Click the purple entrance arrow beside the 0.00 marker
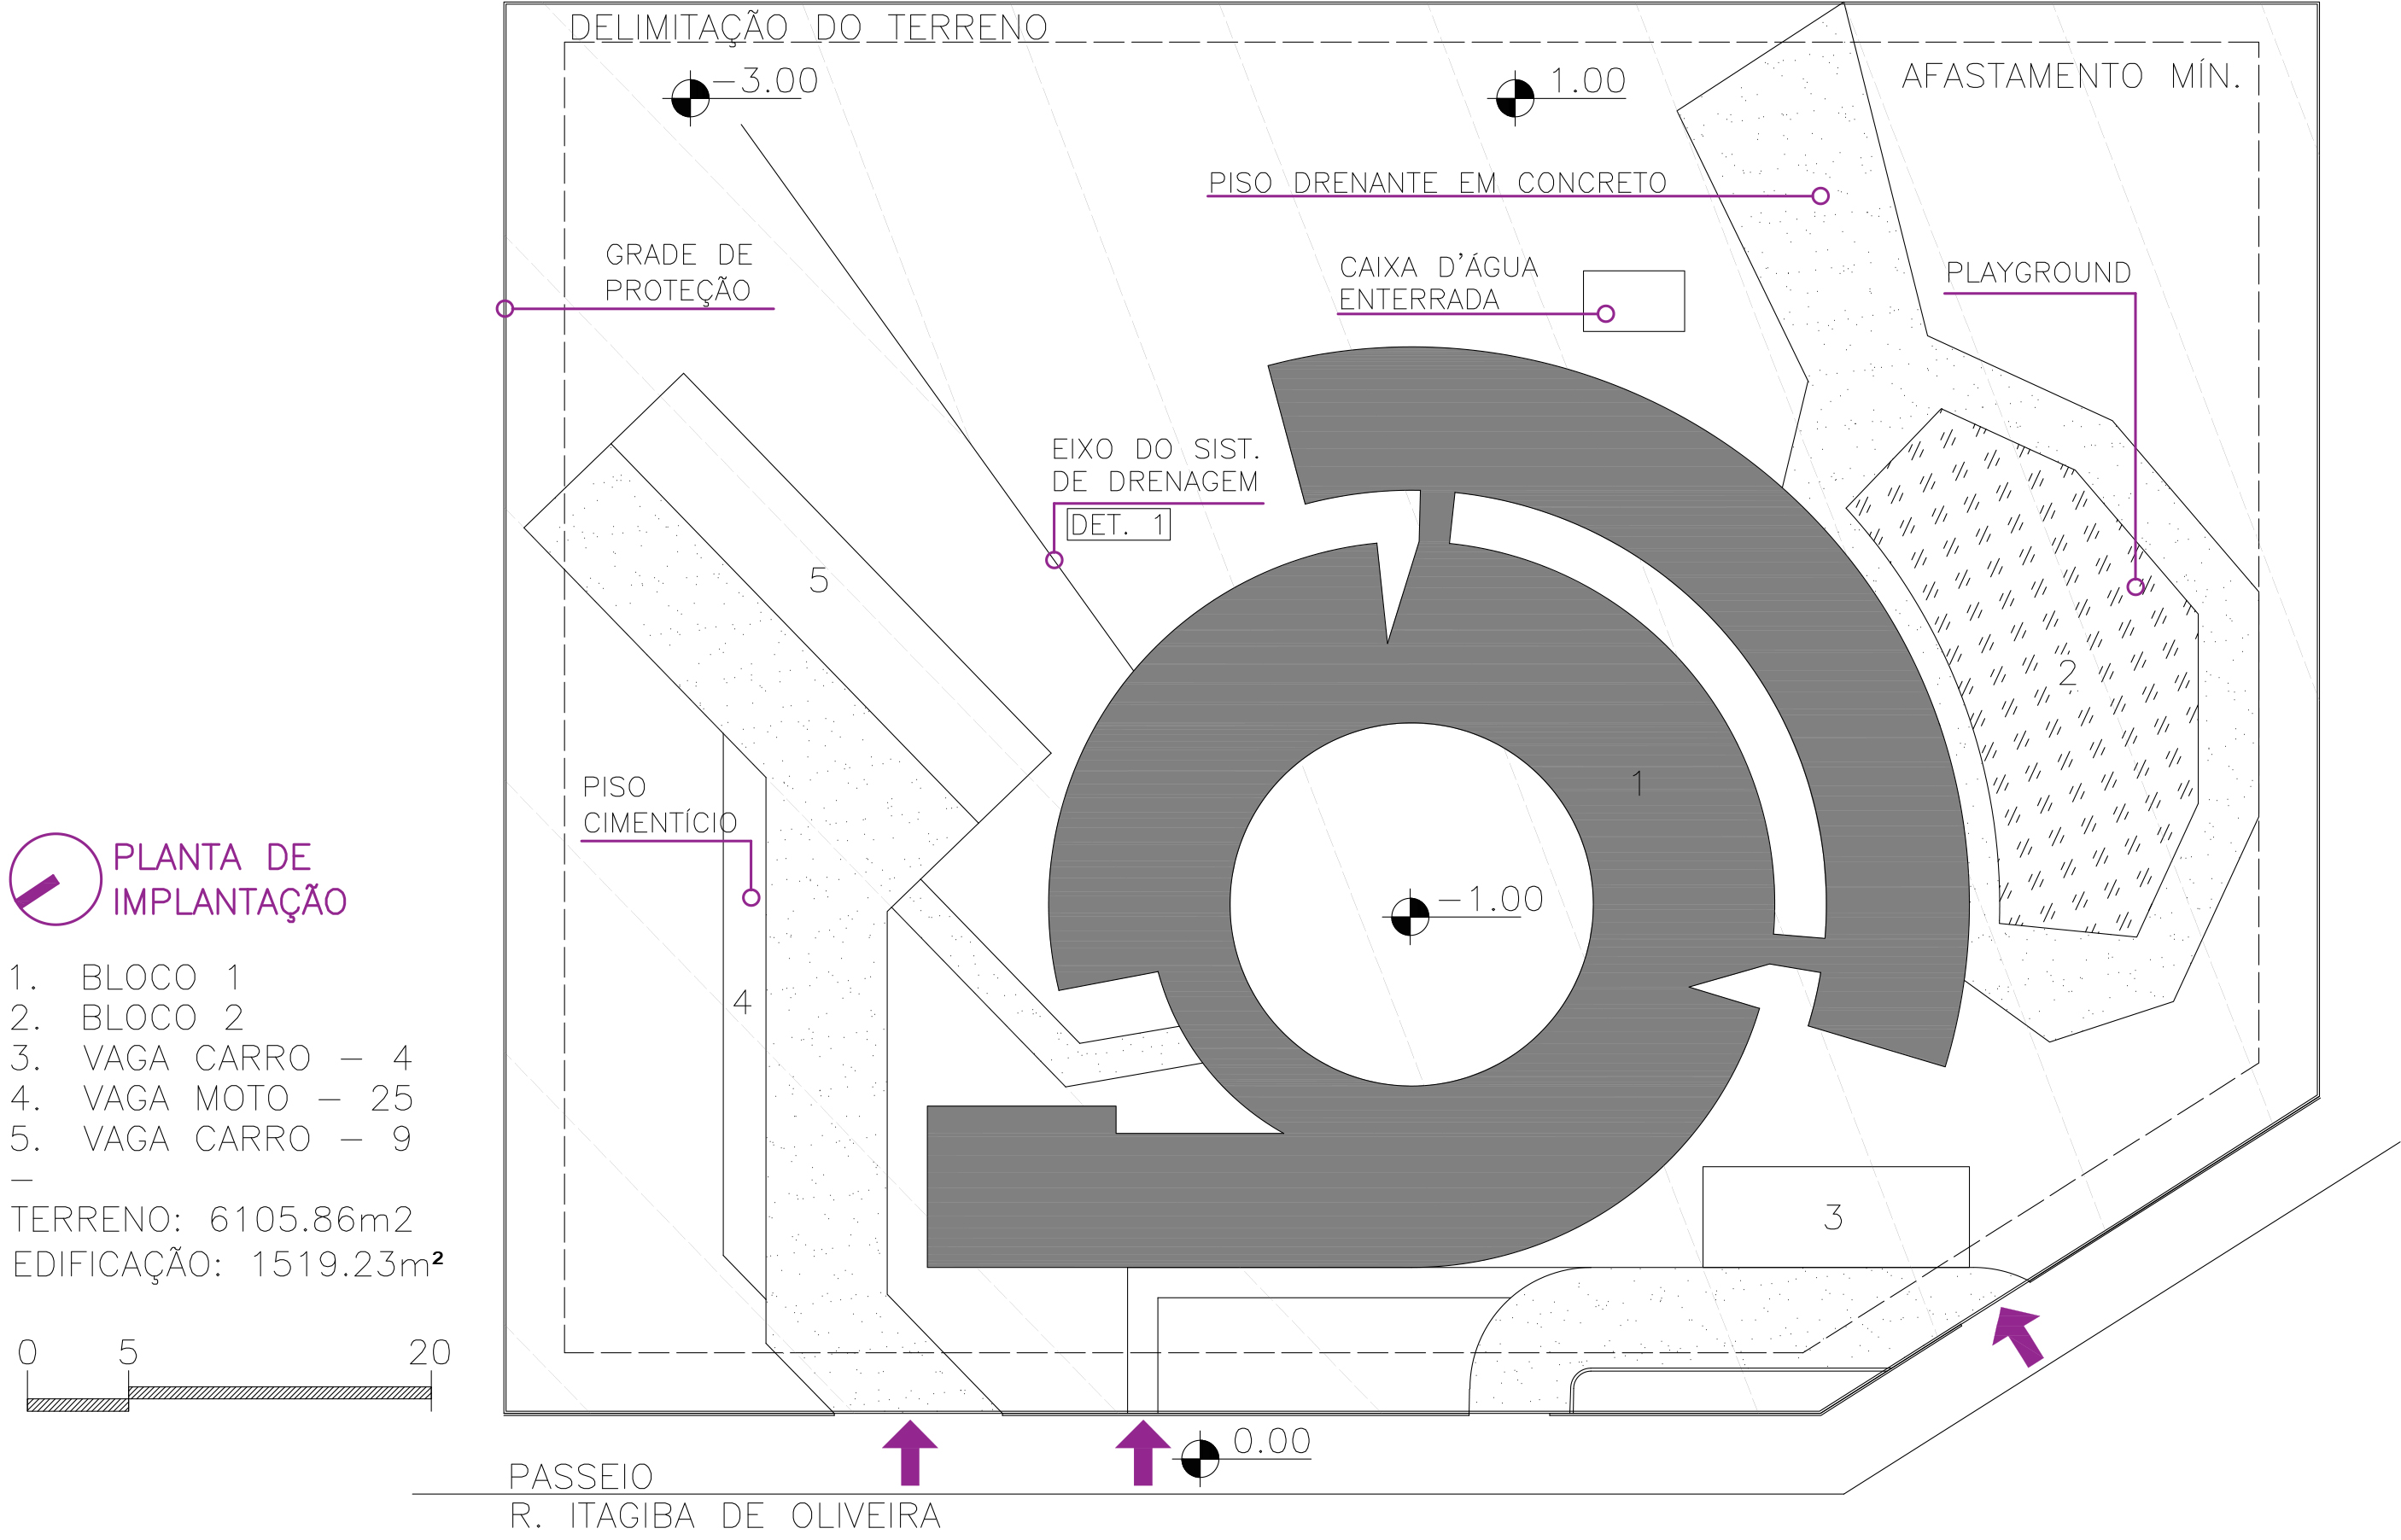This screenshot has width=2401, height=1540. (x=1143, y=1452)
